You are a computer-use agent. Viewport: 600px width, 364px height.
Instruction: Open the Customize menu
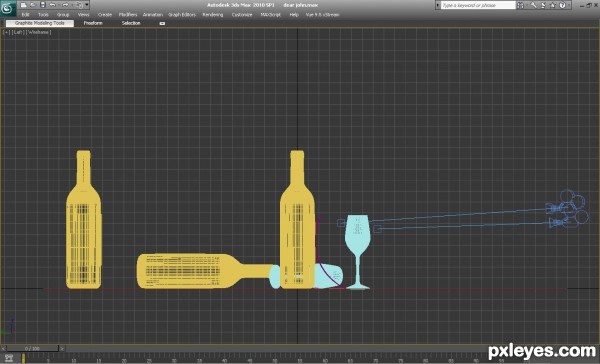[242, 15]
